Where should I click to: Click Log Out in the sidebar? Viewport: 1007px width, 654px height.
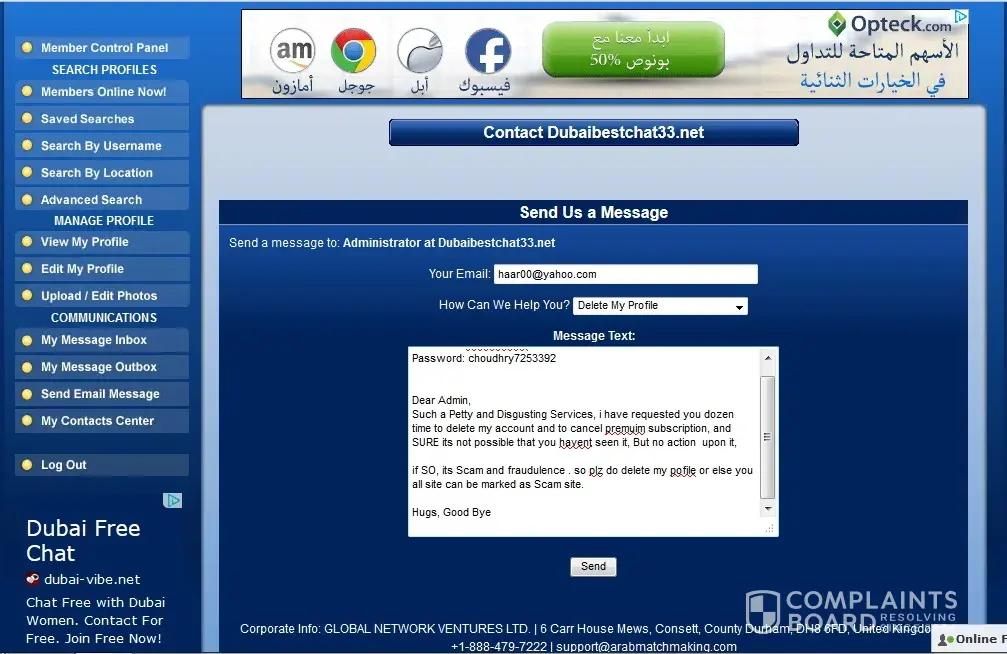coord(102,465)
